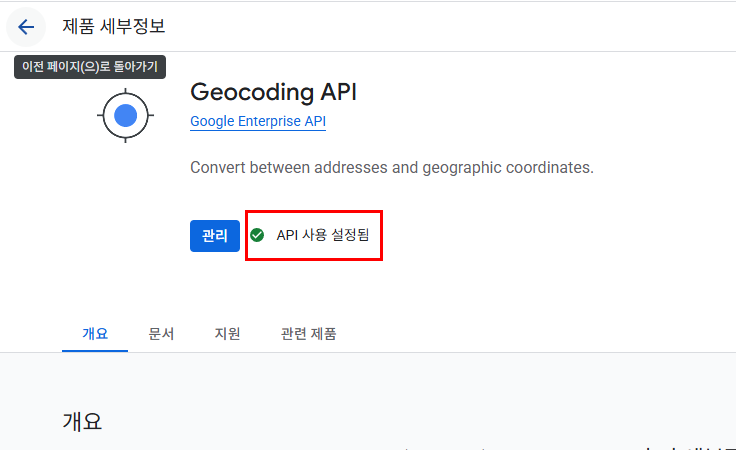Open the 문서 tab
Viewport: 736px width, 450px height.
click(x=161, y=334)
